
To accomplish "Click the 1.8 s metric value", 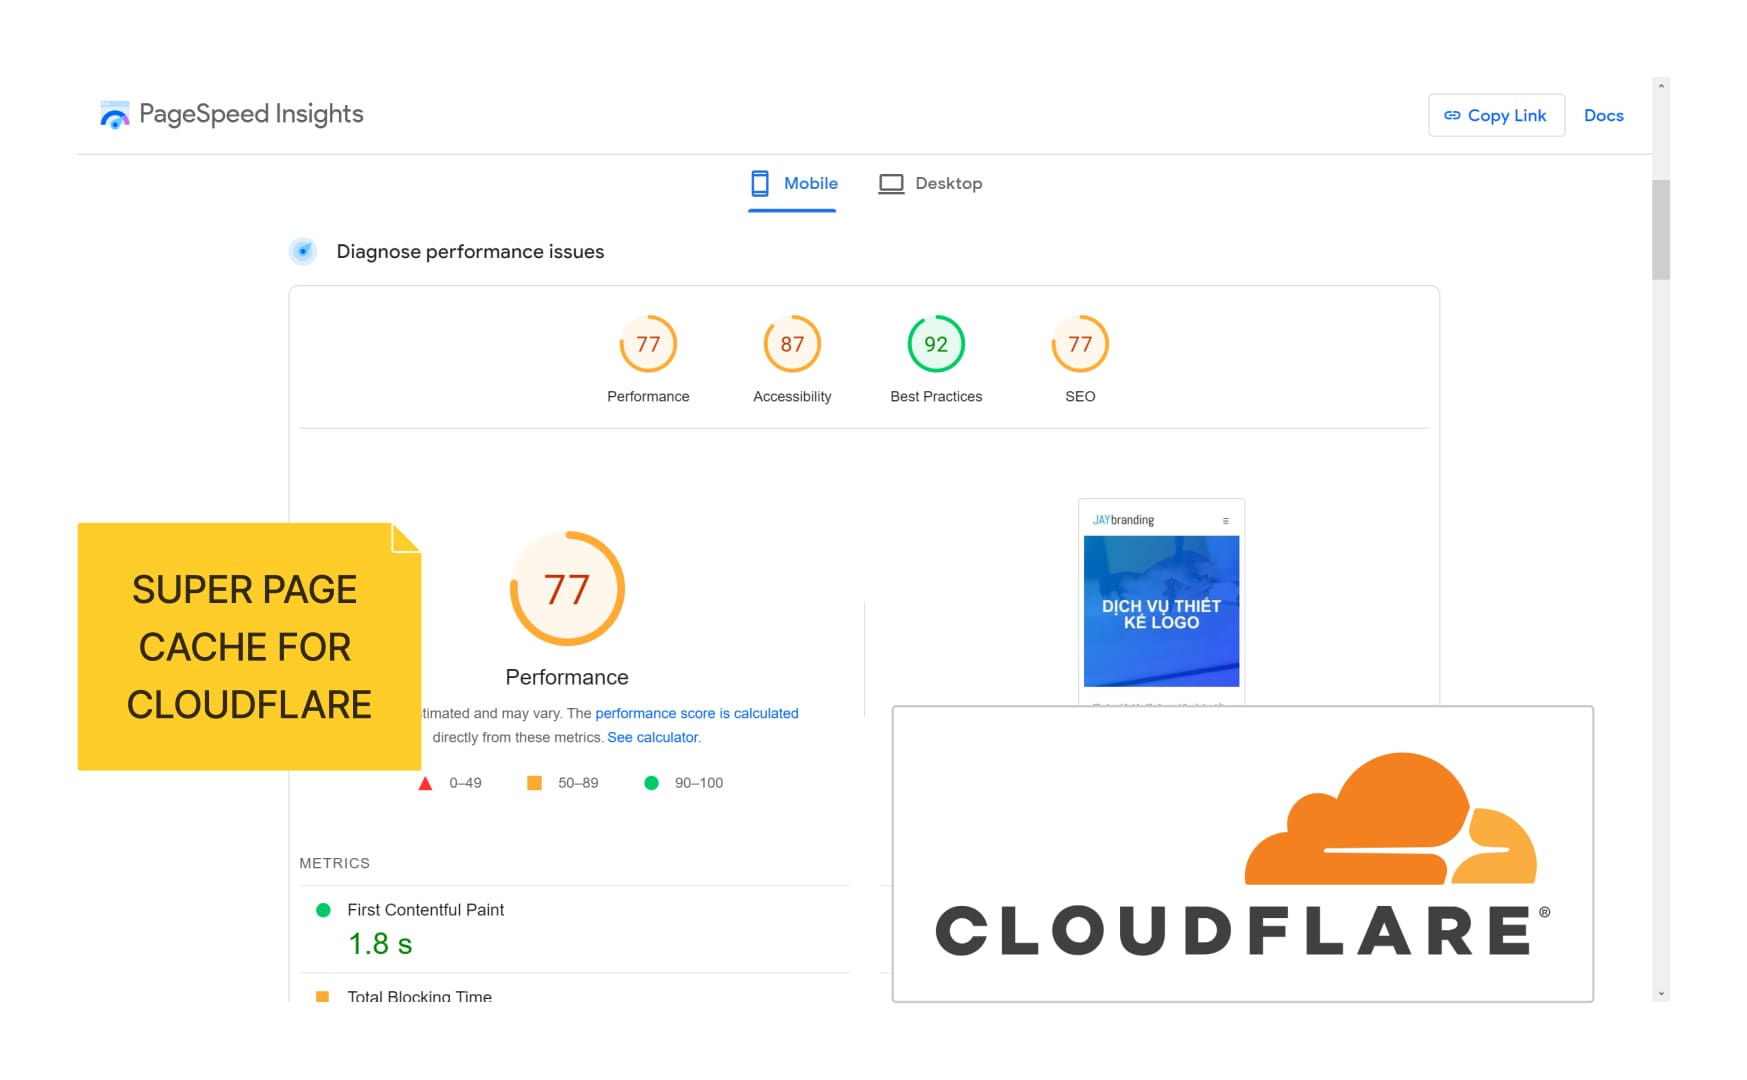I will 380,944.
